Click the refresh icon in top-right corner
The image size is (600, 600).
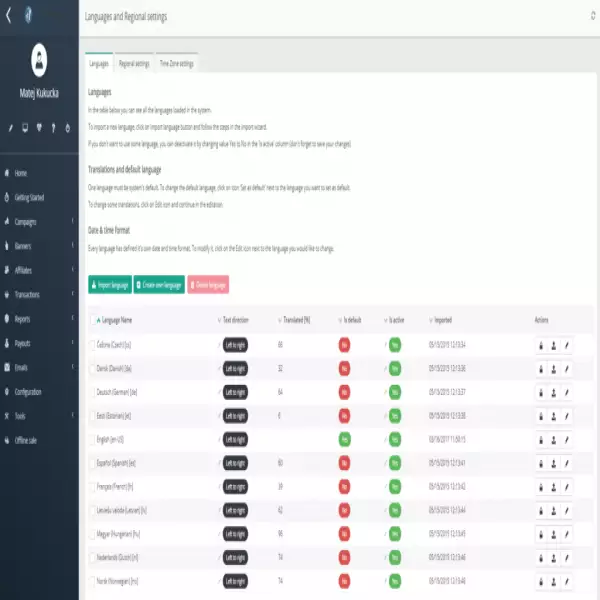(579, 15)
